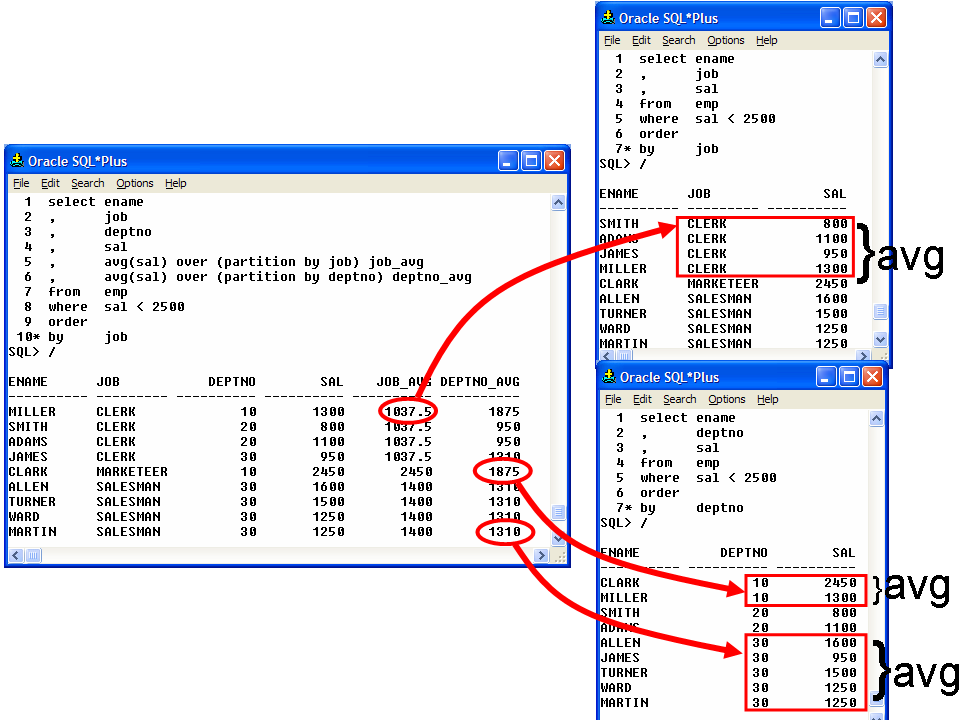Open Options menu in the left SQL*Plus window
This screenshot has width=960, height=720.
pos(134,183)
